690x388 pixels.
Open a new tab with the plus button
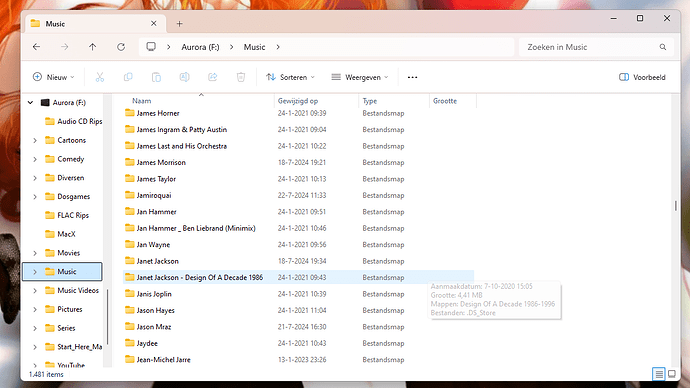click(180, 24)
